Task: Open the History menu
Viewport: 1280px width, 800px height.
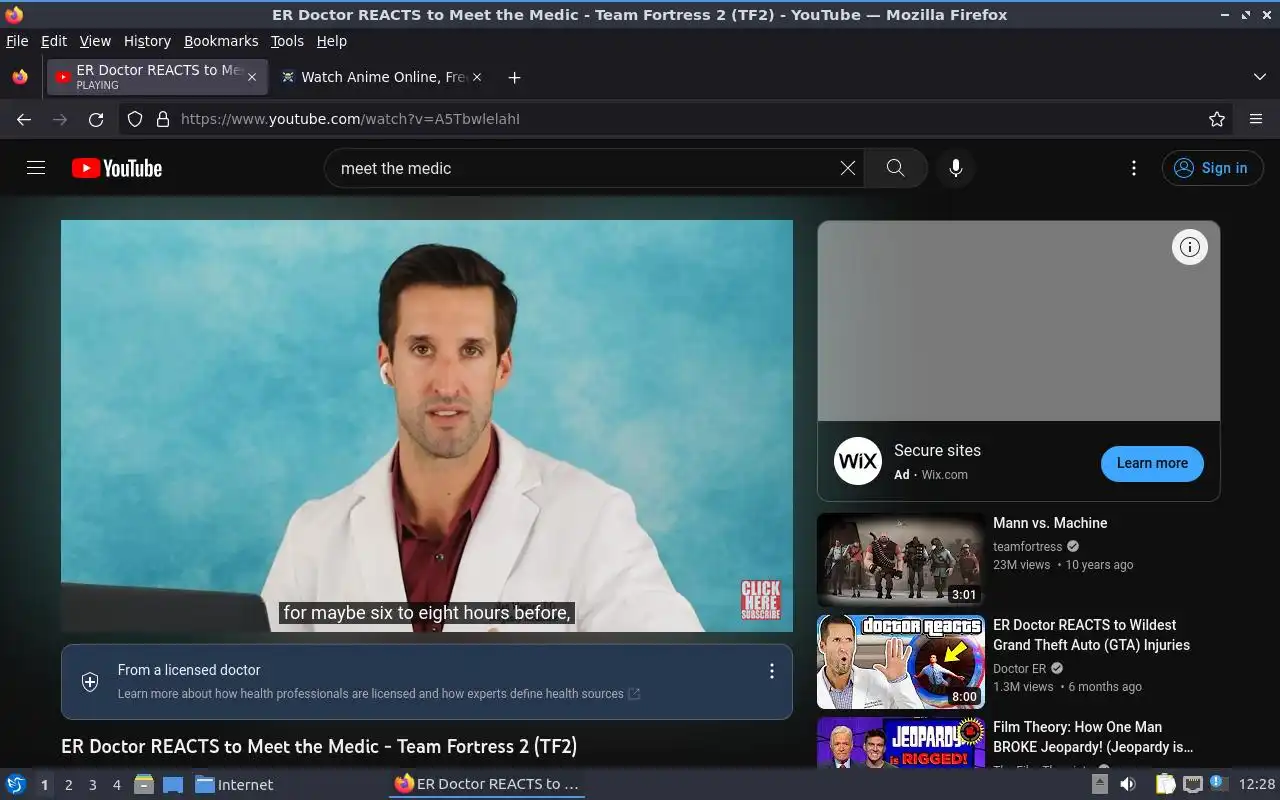Action: 147,41
